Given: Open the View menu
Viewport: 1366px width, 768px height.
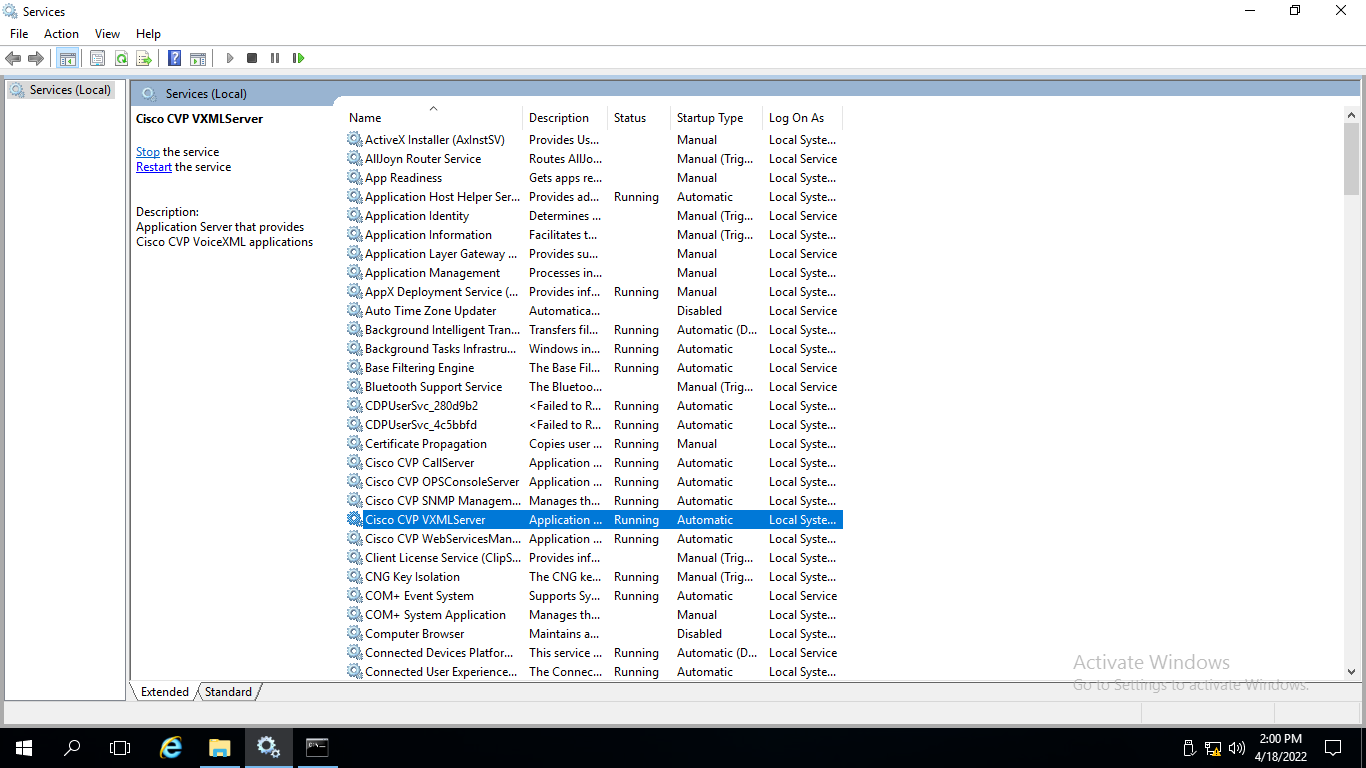Looking at the screenshot, I should point(107,34).
